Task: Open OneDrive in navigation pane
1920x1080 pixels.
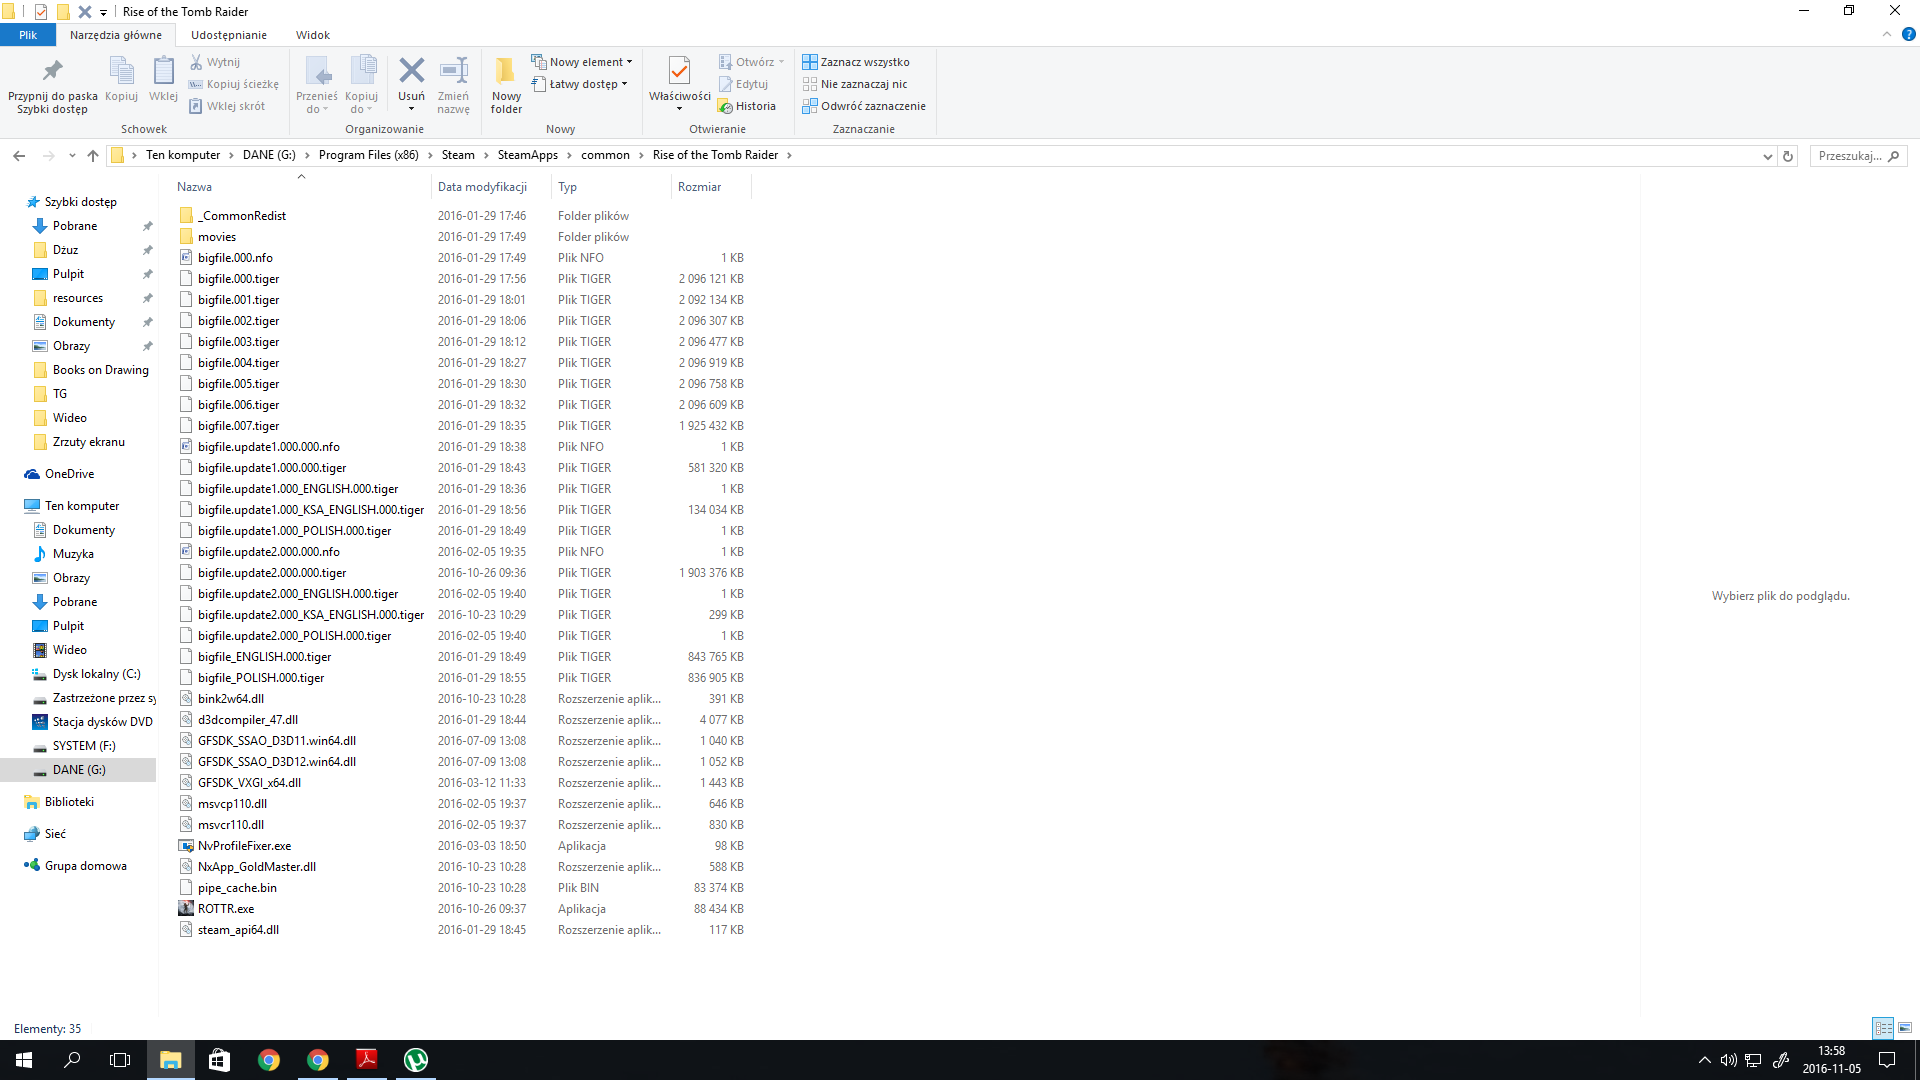Action: [x=69, y=474]
